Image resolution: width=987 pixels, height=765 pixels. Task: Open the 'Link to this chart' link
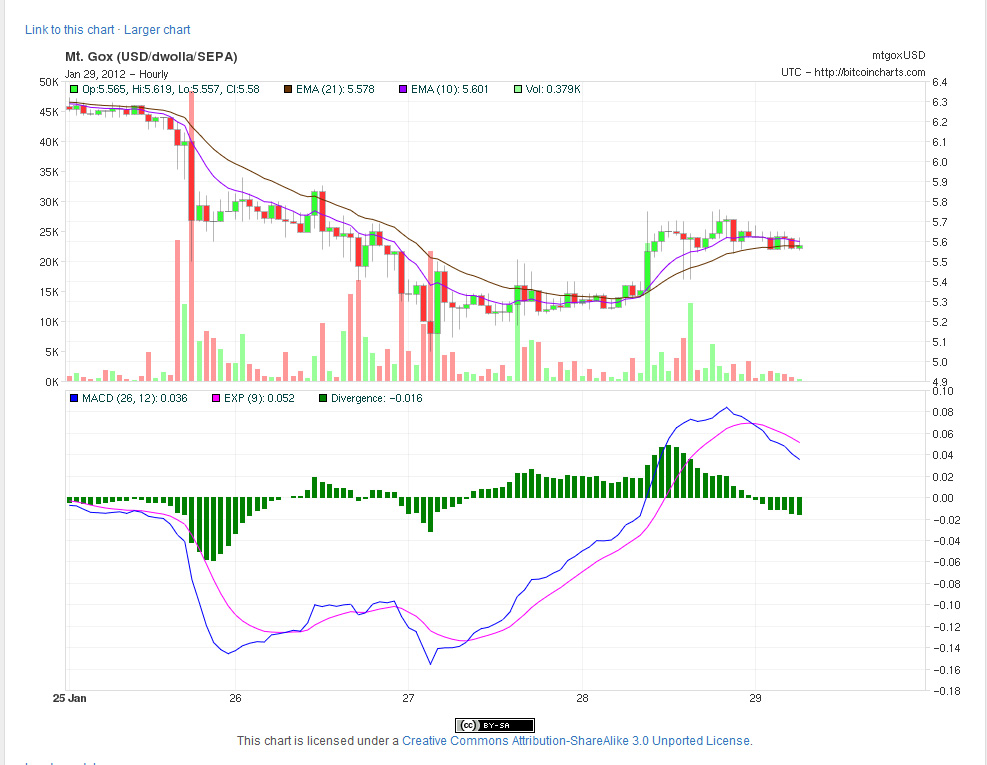[70, 30]
